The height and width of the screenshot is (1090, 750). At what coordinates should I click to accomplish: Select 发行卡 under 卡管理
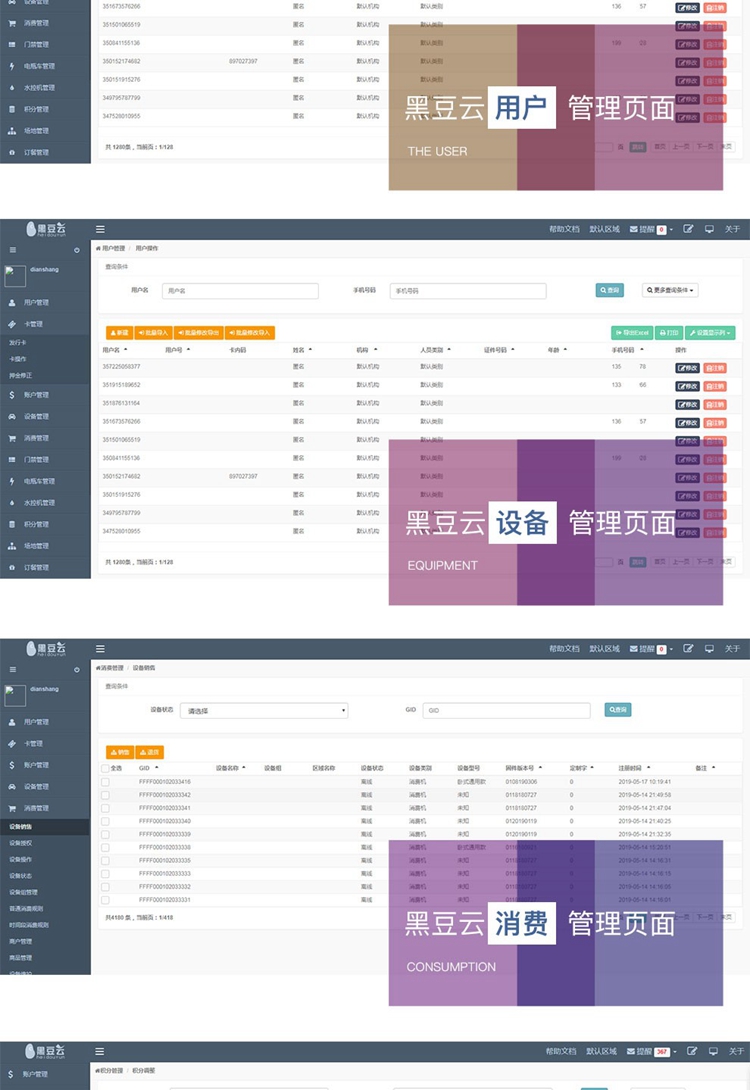pos(18,342)
